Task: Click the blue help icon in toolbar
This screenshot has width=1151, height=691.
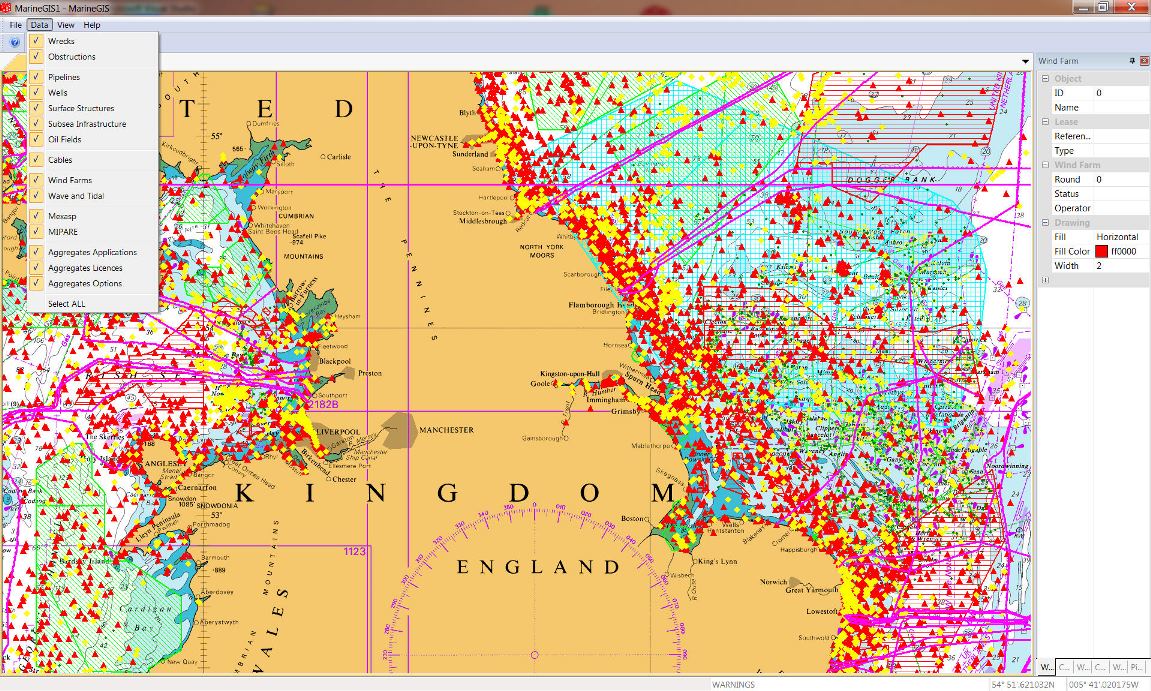Action: 14,43
